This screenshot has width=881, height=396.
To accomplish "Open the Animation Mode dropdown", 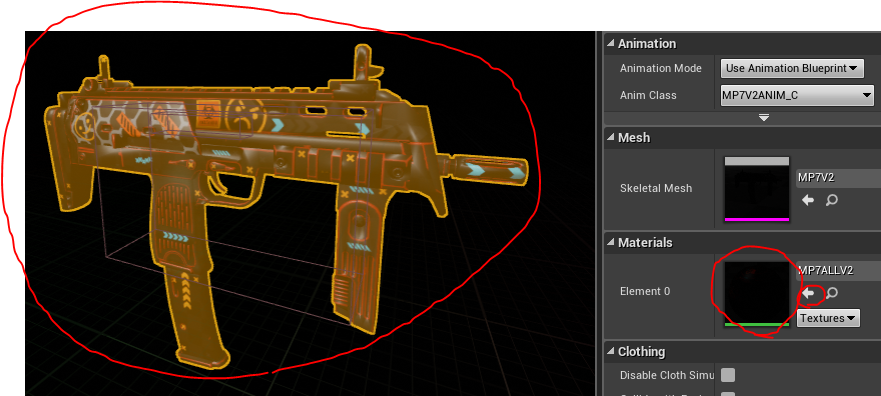I will coord(792,69).
